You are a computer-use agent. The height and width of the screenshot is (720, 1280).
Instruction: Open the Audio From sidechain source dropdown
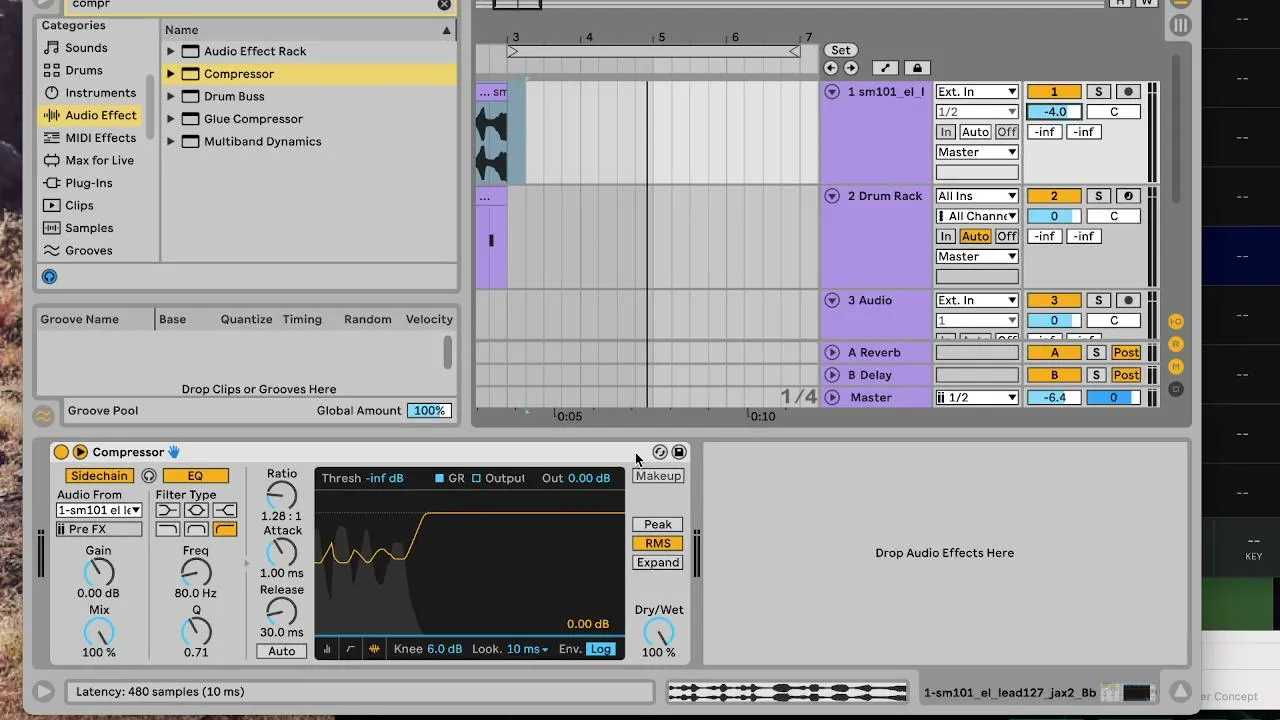click(x=99, y=510)
